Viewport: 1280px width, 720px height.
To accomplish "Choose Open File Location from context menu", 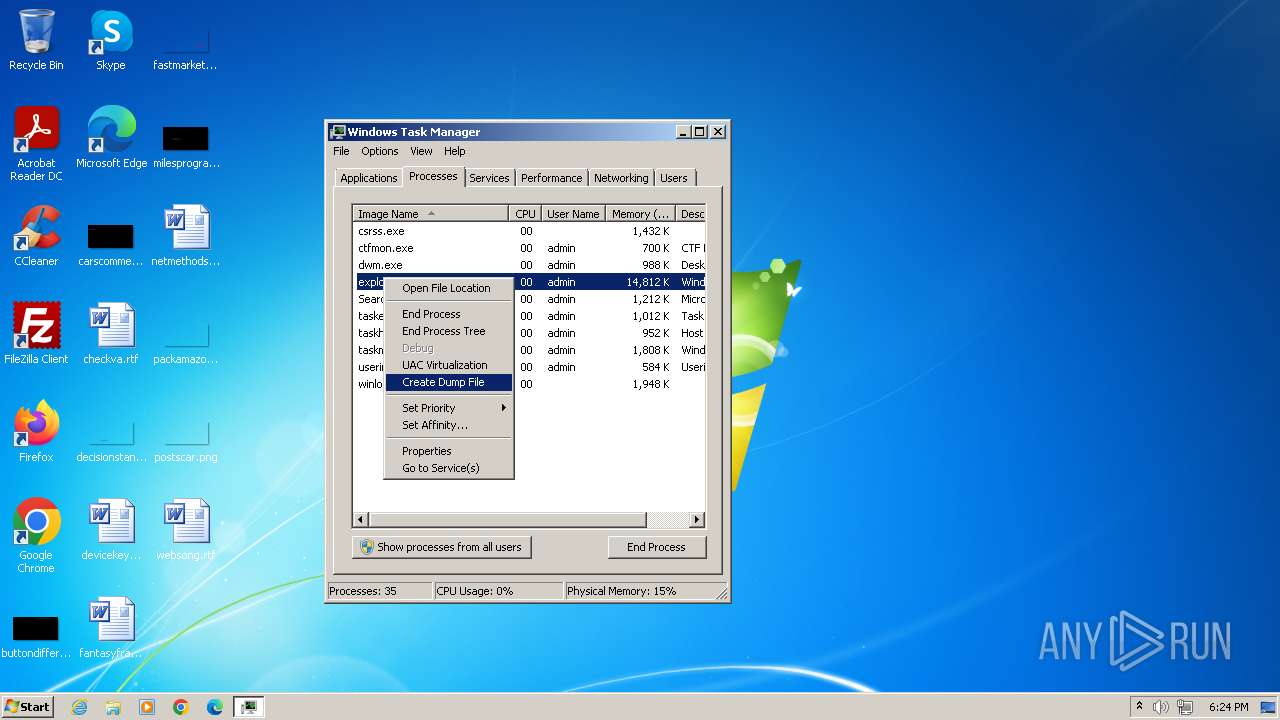I will click(448, 288).
